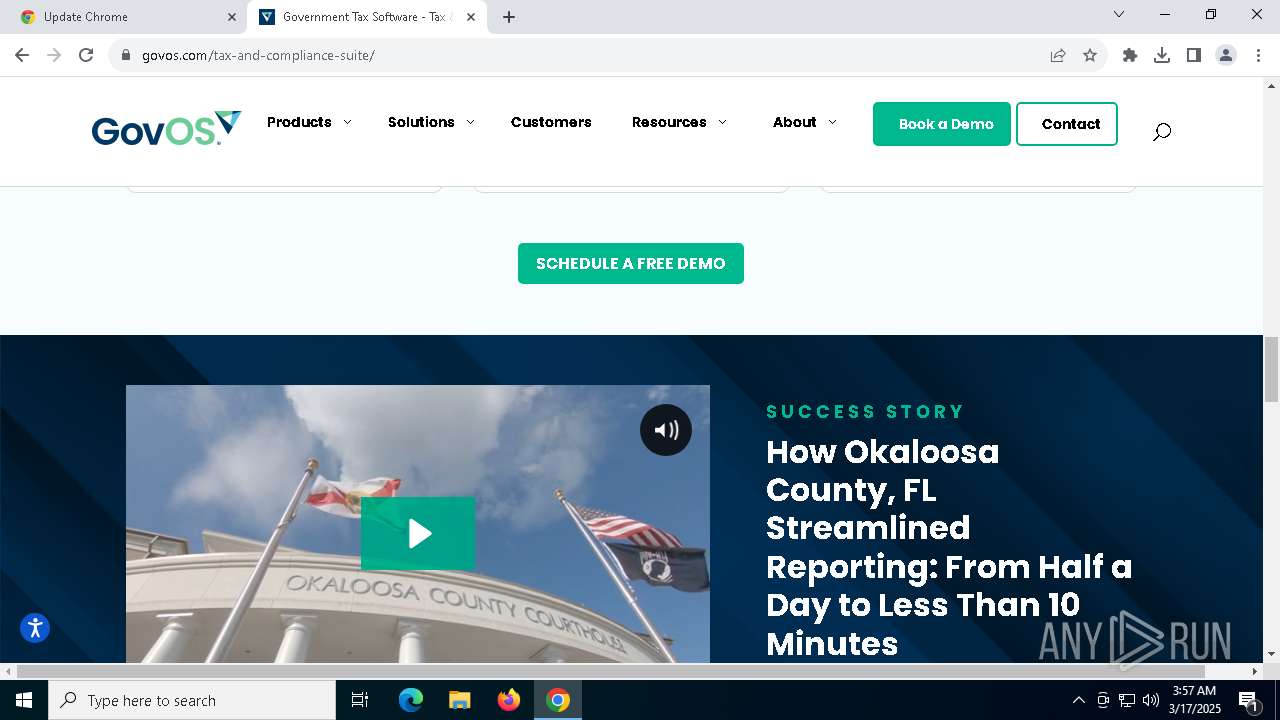Click the SUCCESS STORY label

865,411
